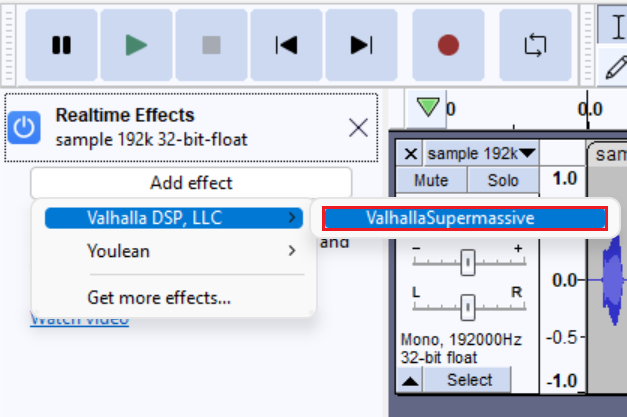Open the Valhalla DSP, LLC submenu
This screenshot has height=417, width=627.
coord(174,218)
